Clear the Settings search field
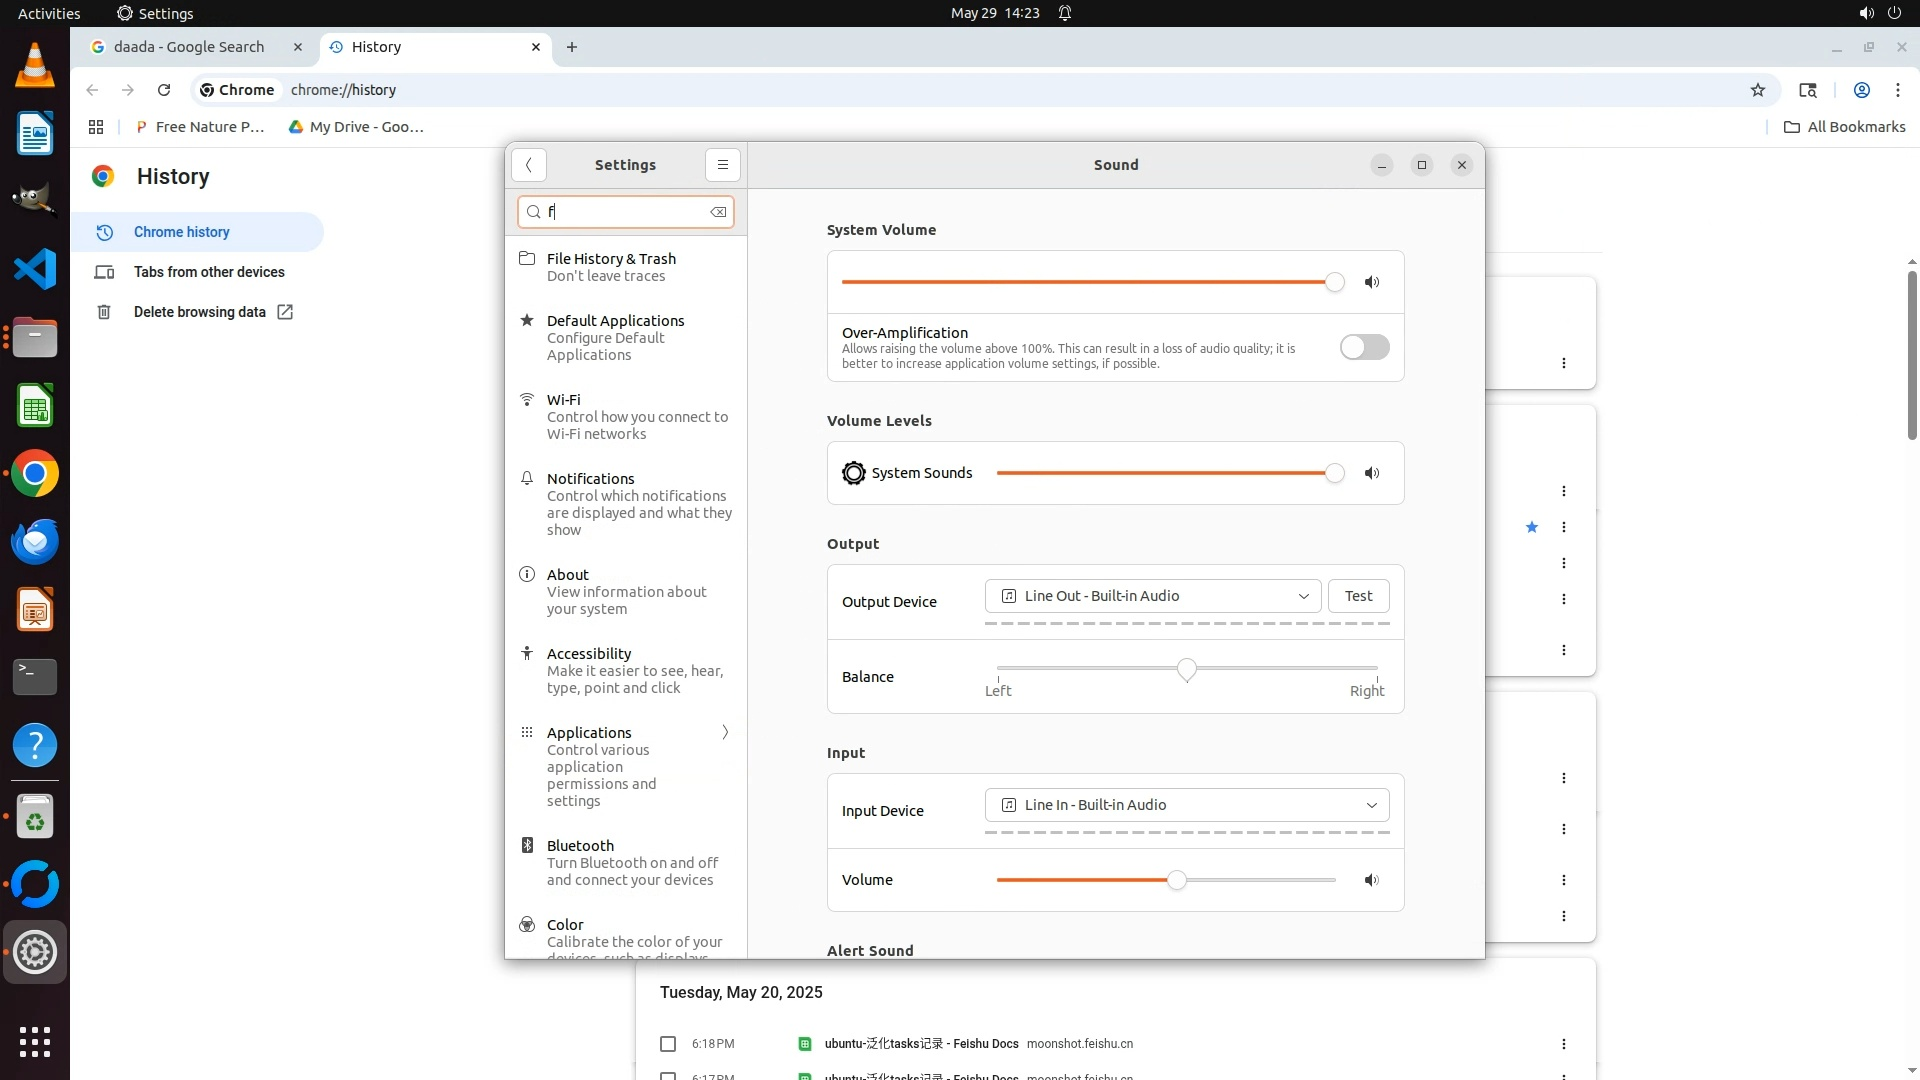The image size is (1920, 1080). (x=718, y=212)
